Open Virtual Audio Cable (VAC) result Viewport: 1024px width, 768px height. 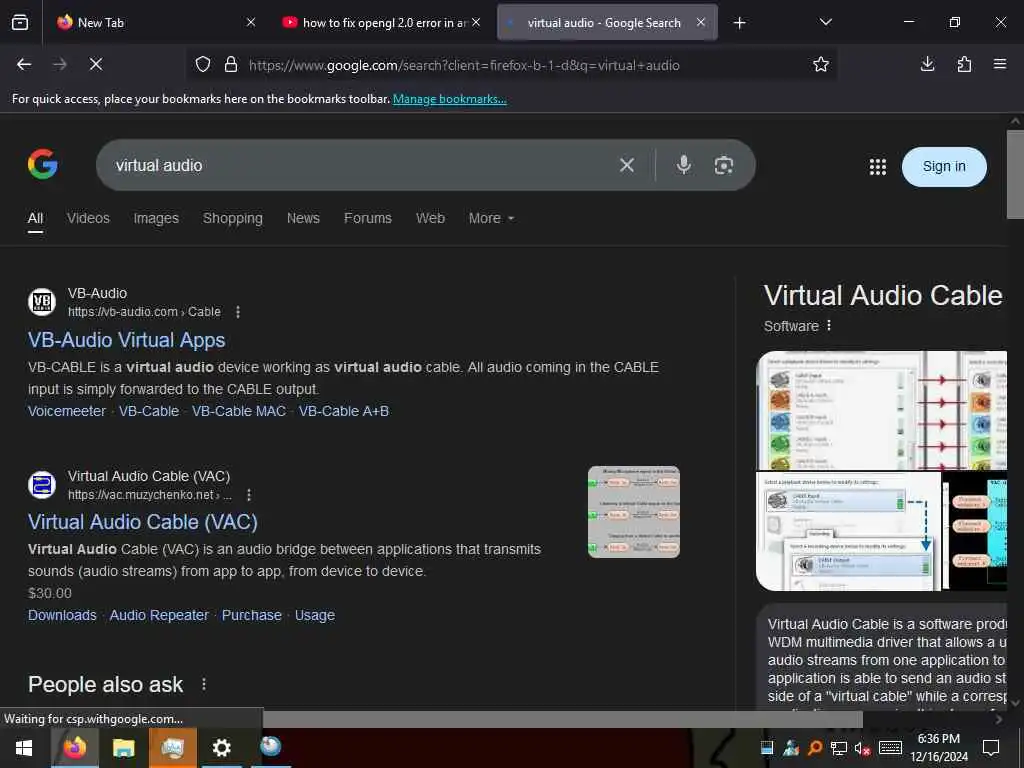point(142,522)
